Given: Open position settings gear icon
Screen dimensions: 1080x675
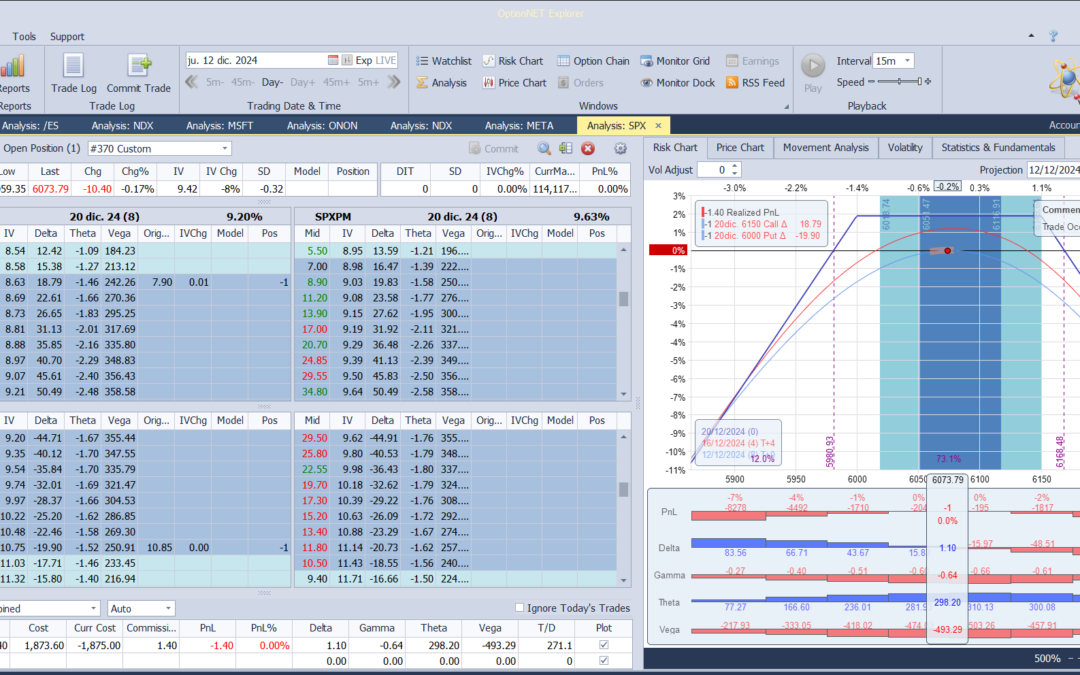Looking at the screenshot, I should click(620, 148).
